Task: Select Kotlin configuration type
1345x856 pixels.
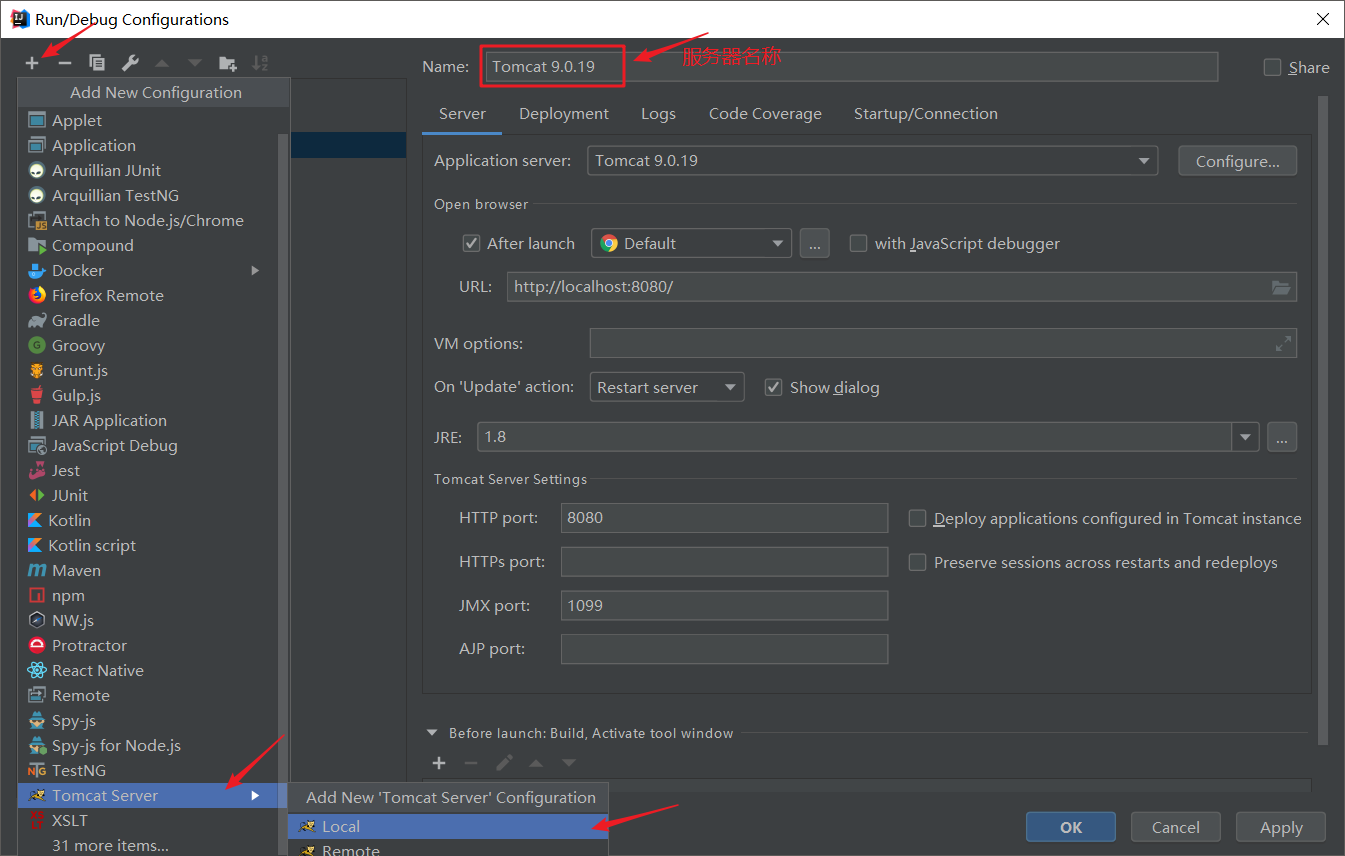Action: (x=147, y=520)
